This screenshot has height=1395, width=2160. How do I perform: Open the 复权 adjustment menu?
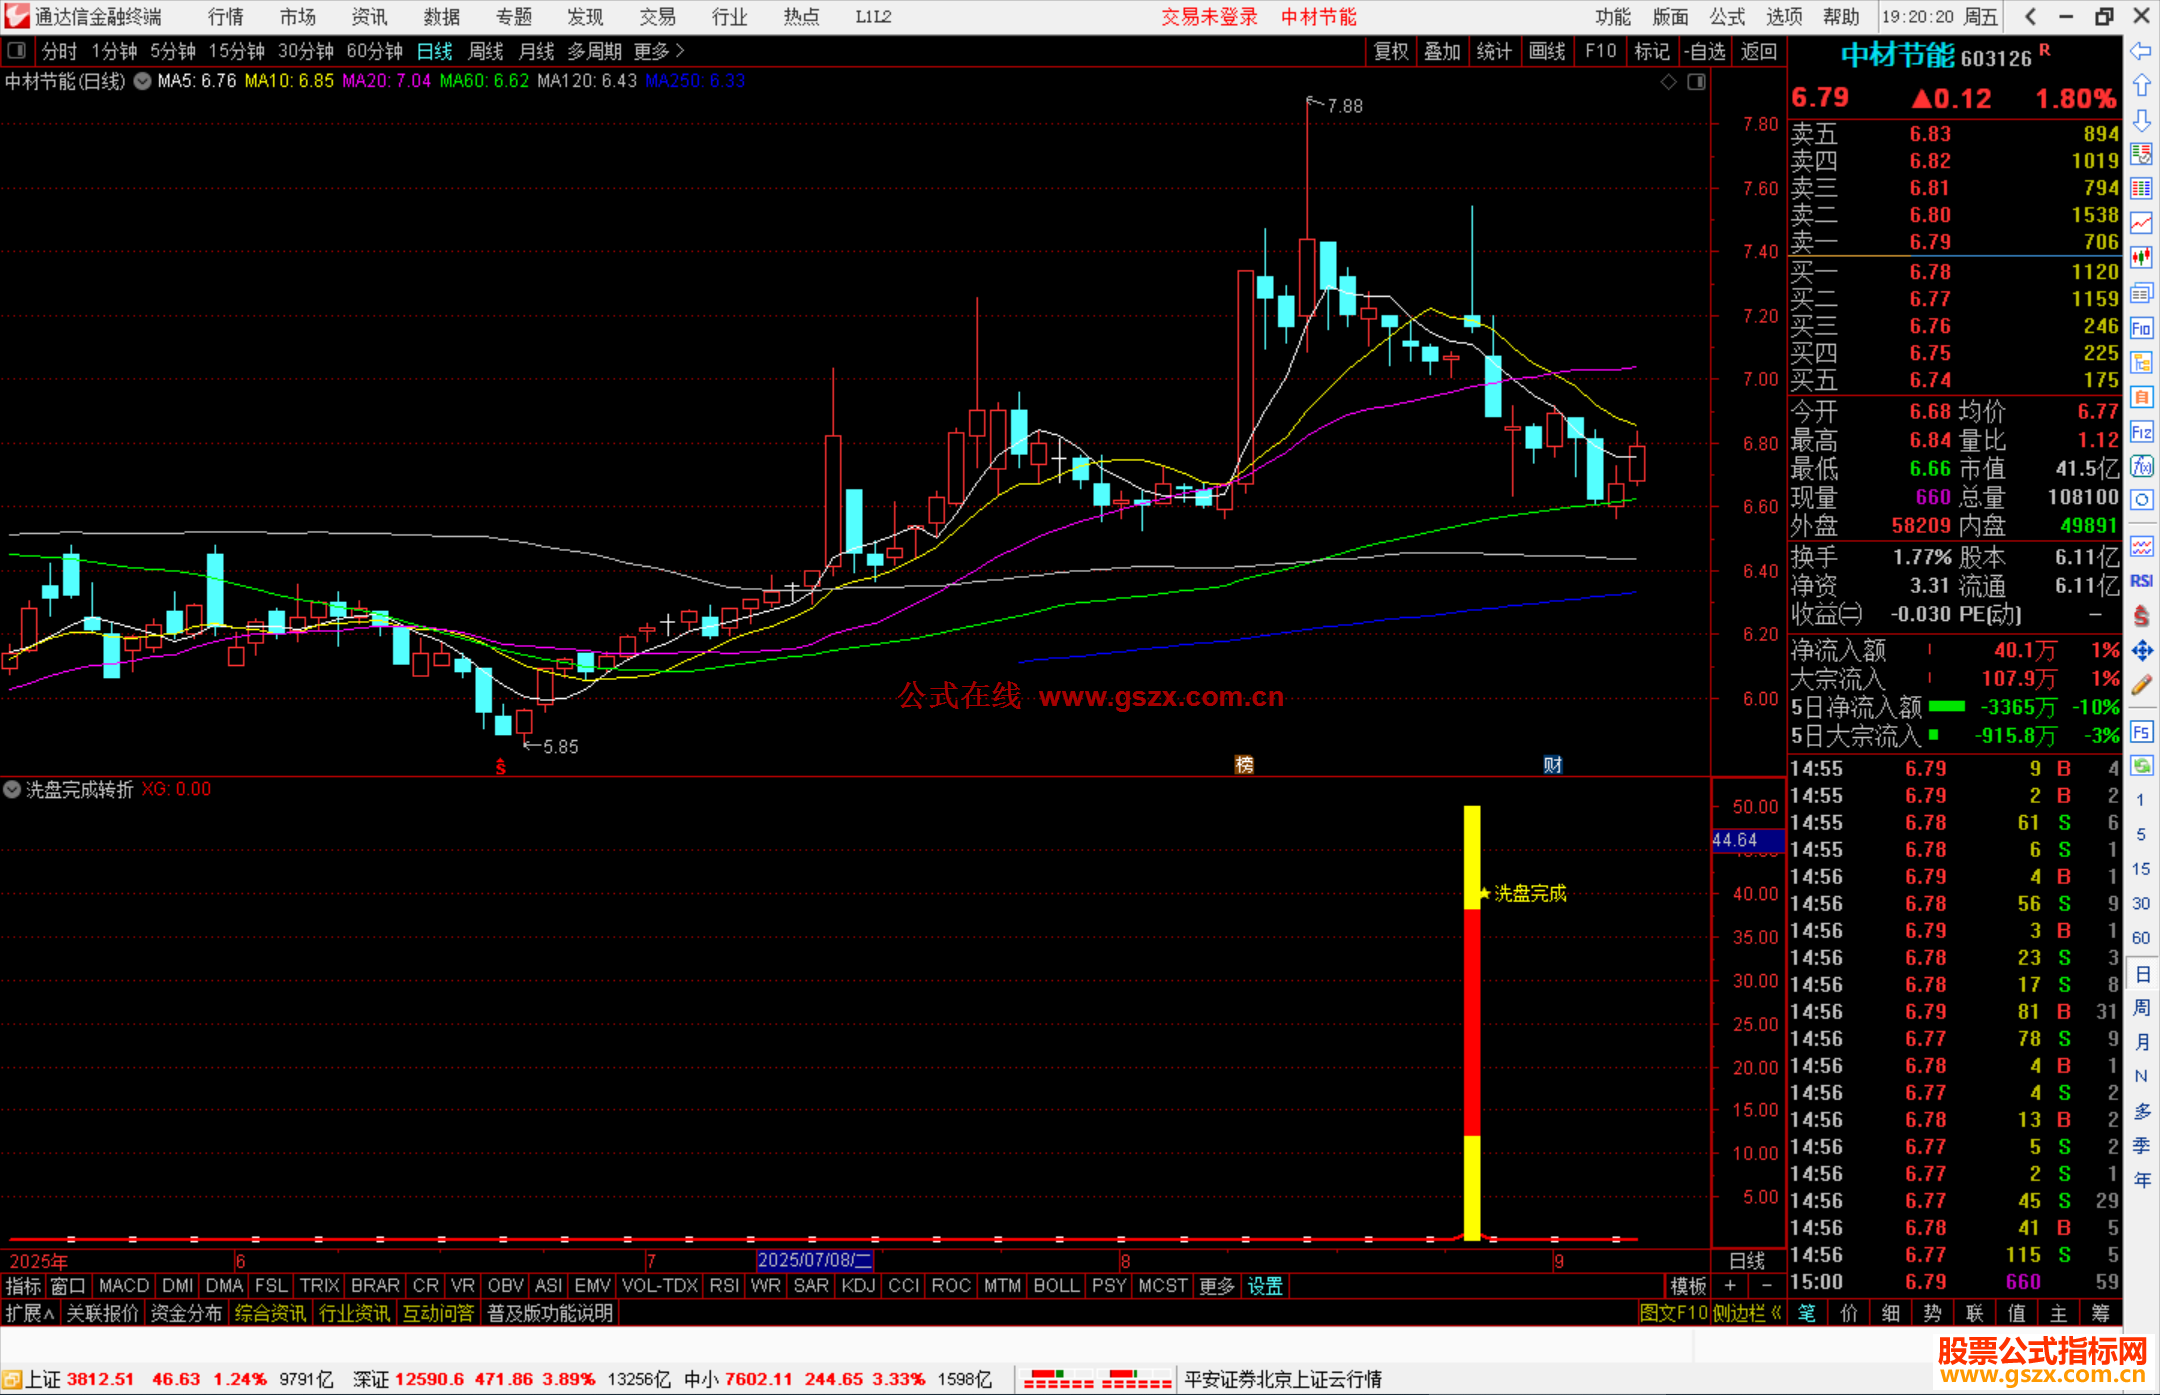(1391, 51)
